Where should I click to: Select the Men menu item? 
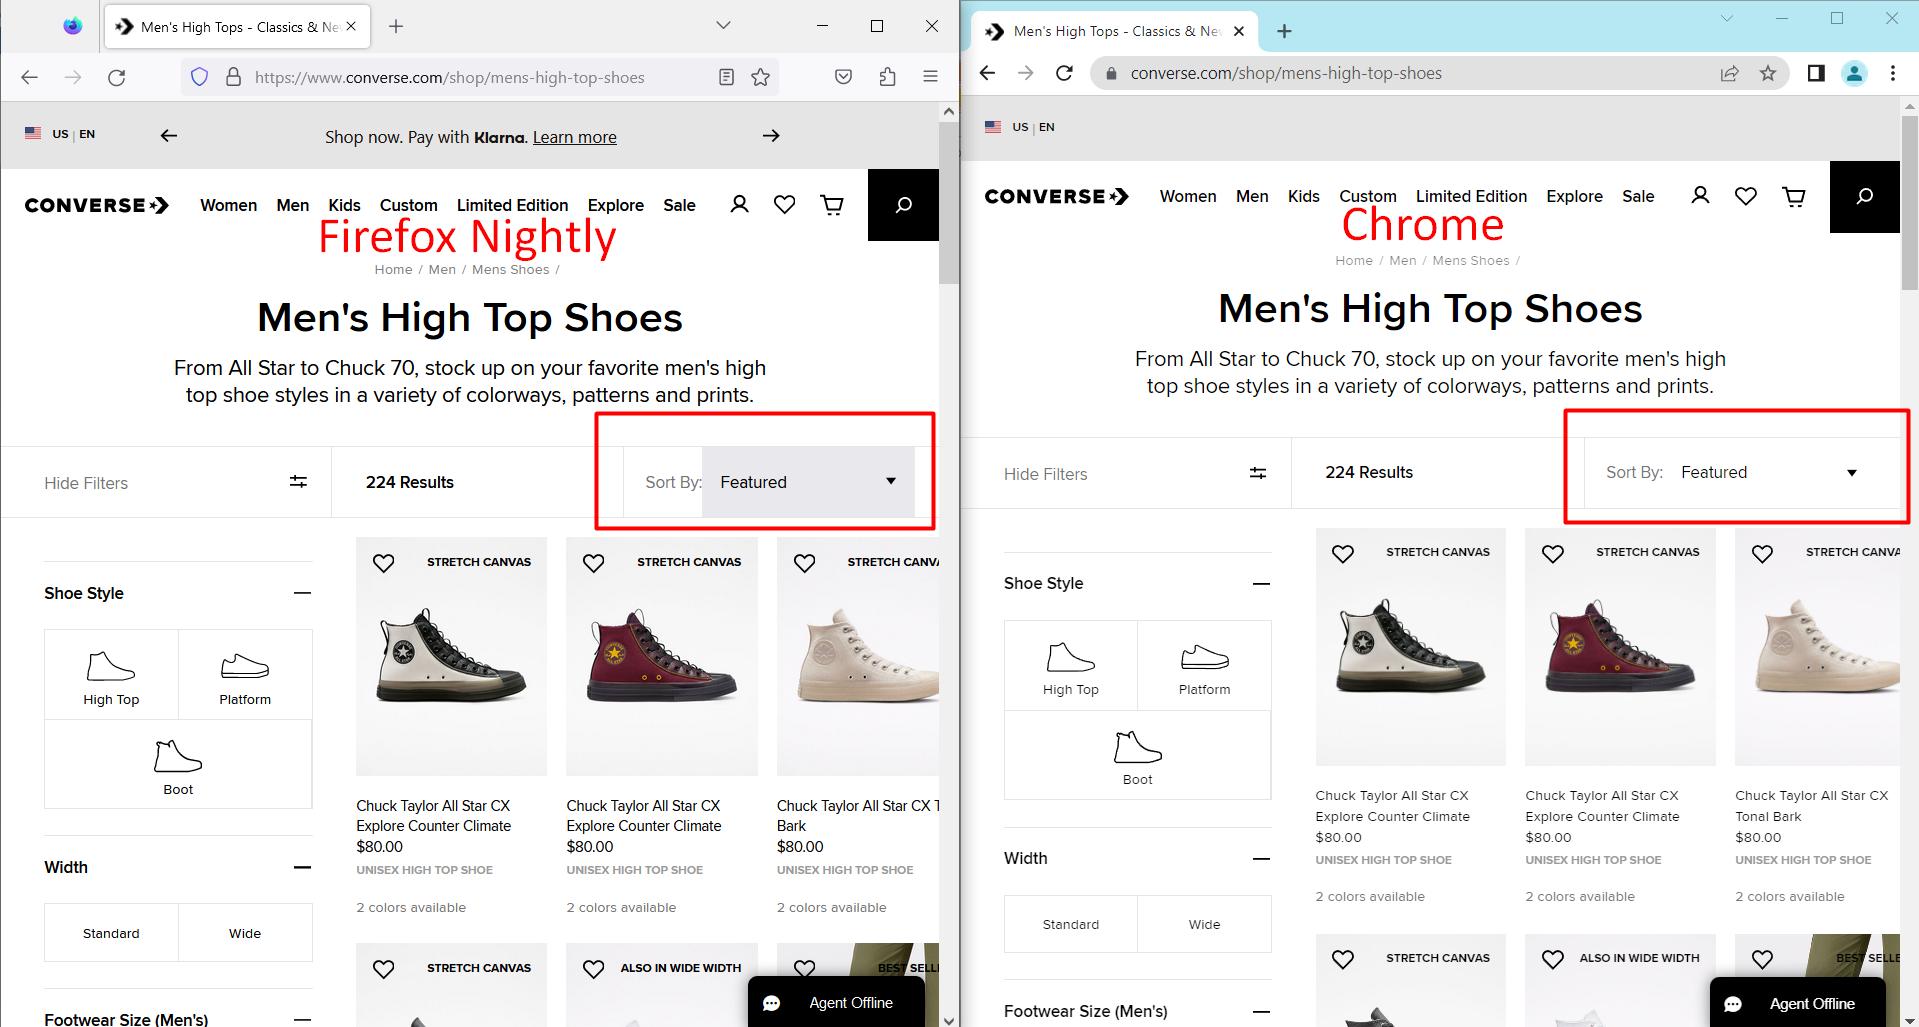point(292,205)
